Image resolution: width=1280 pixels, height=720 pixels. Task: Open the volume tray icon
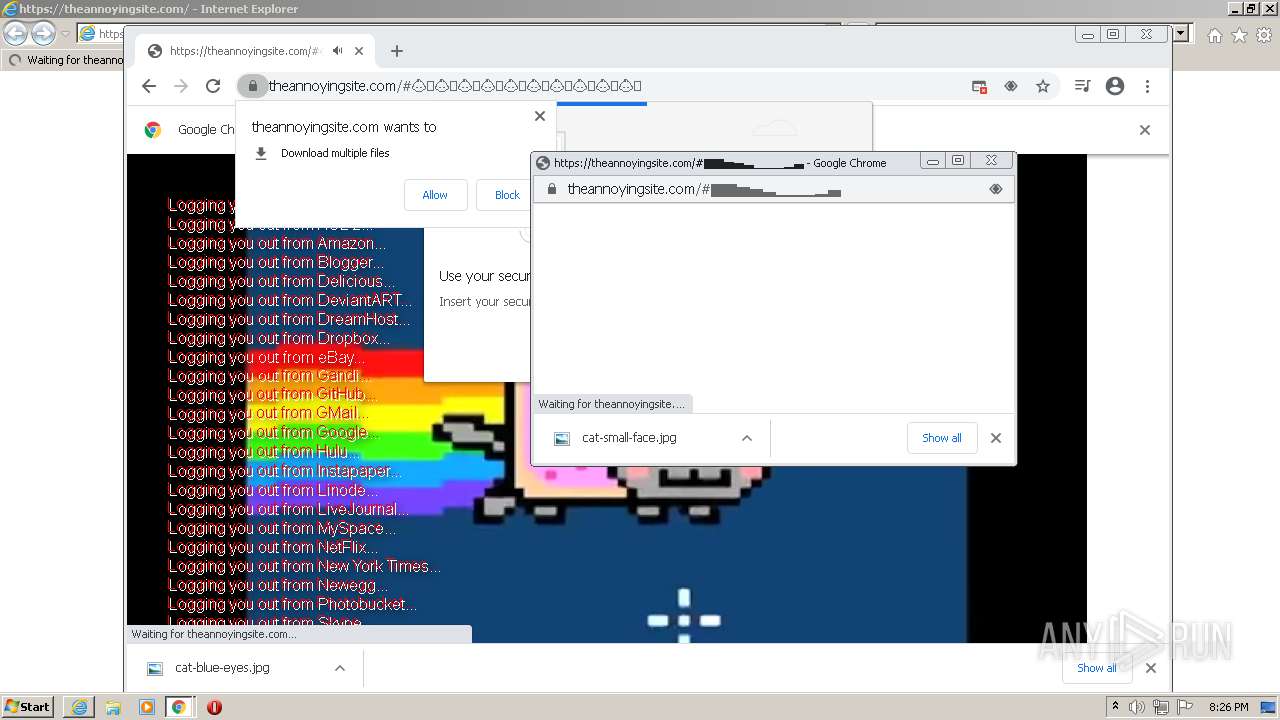point(1137,707)
